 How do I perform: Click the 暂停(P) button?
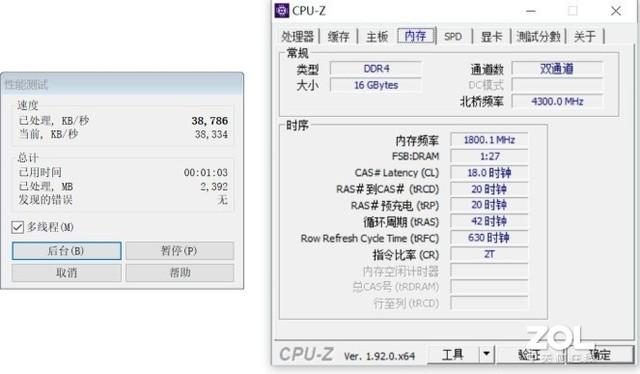pos(180,251)
